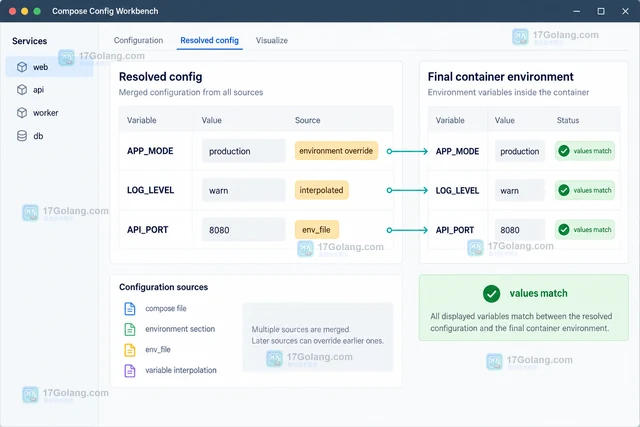Image resolution: width=640 pixels, height=427 pixels.
Task: Click the Variable header in Resolved config table
Action: pos(142,120)
